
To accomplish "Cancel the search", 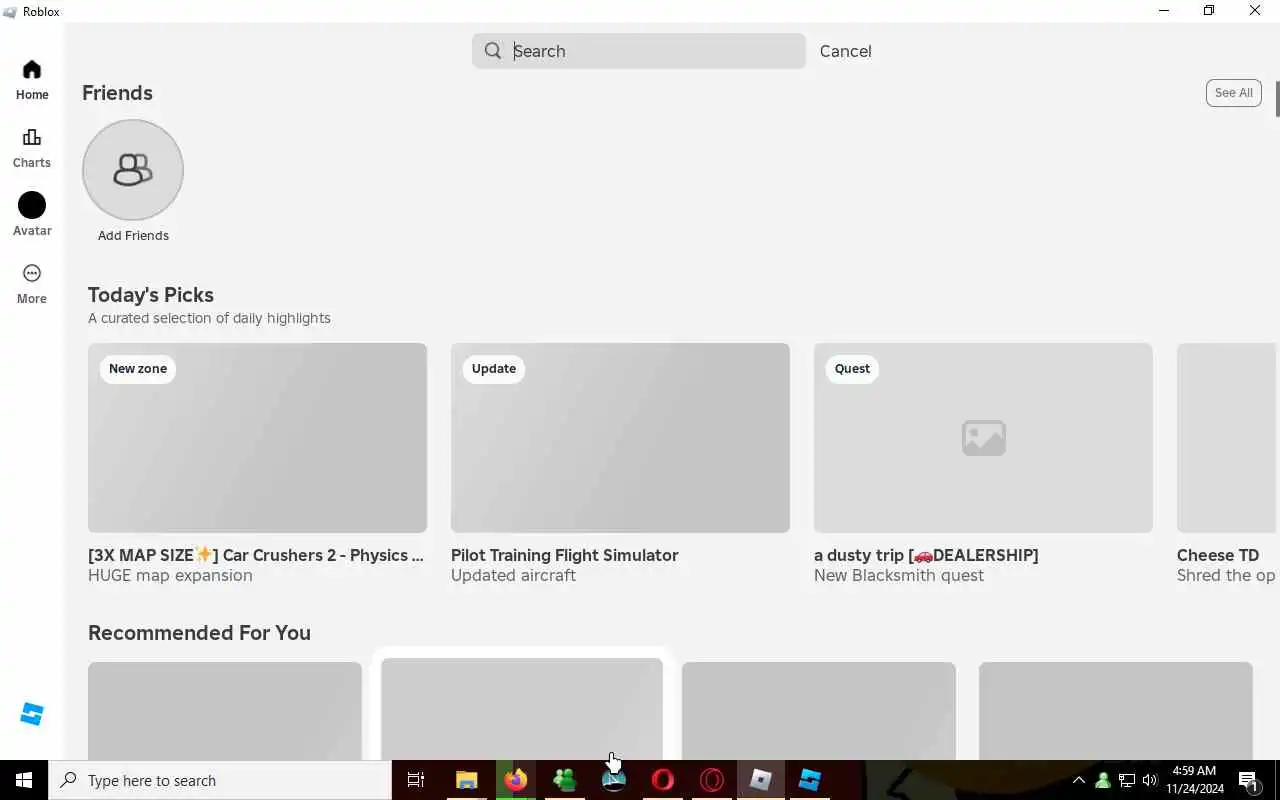I will tap(846, 51).
